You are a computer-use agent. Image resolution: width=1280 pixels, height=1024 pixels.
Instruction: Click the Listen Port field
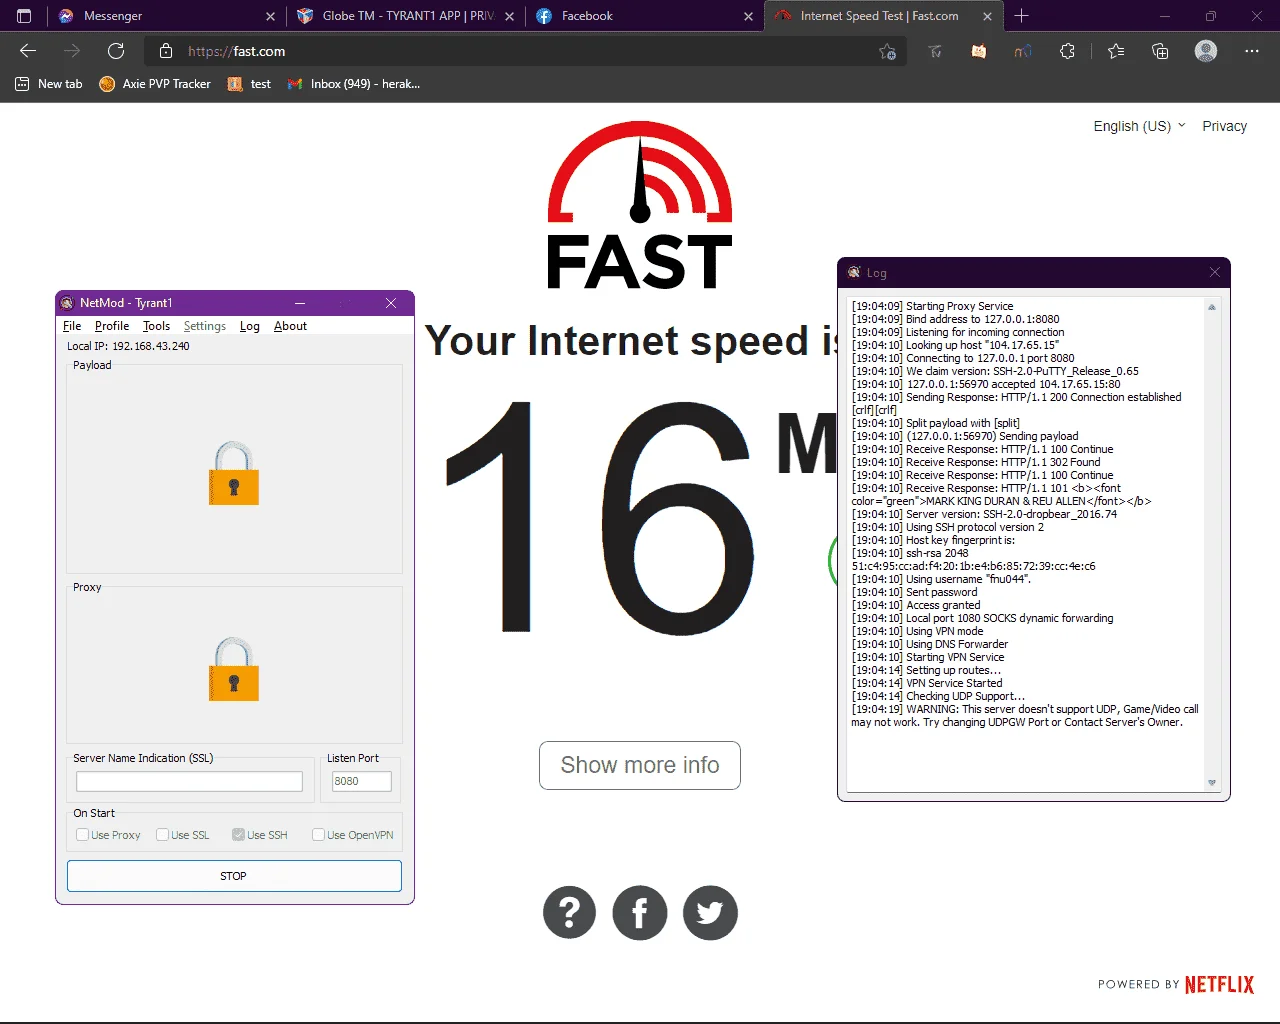click(362, 781)
